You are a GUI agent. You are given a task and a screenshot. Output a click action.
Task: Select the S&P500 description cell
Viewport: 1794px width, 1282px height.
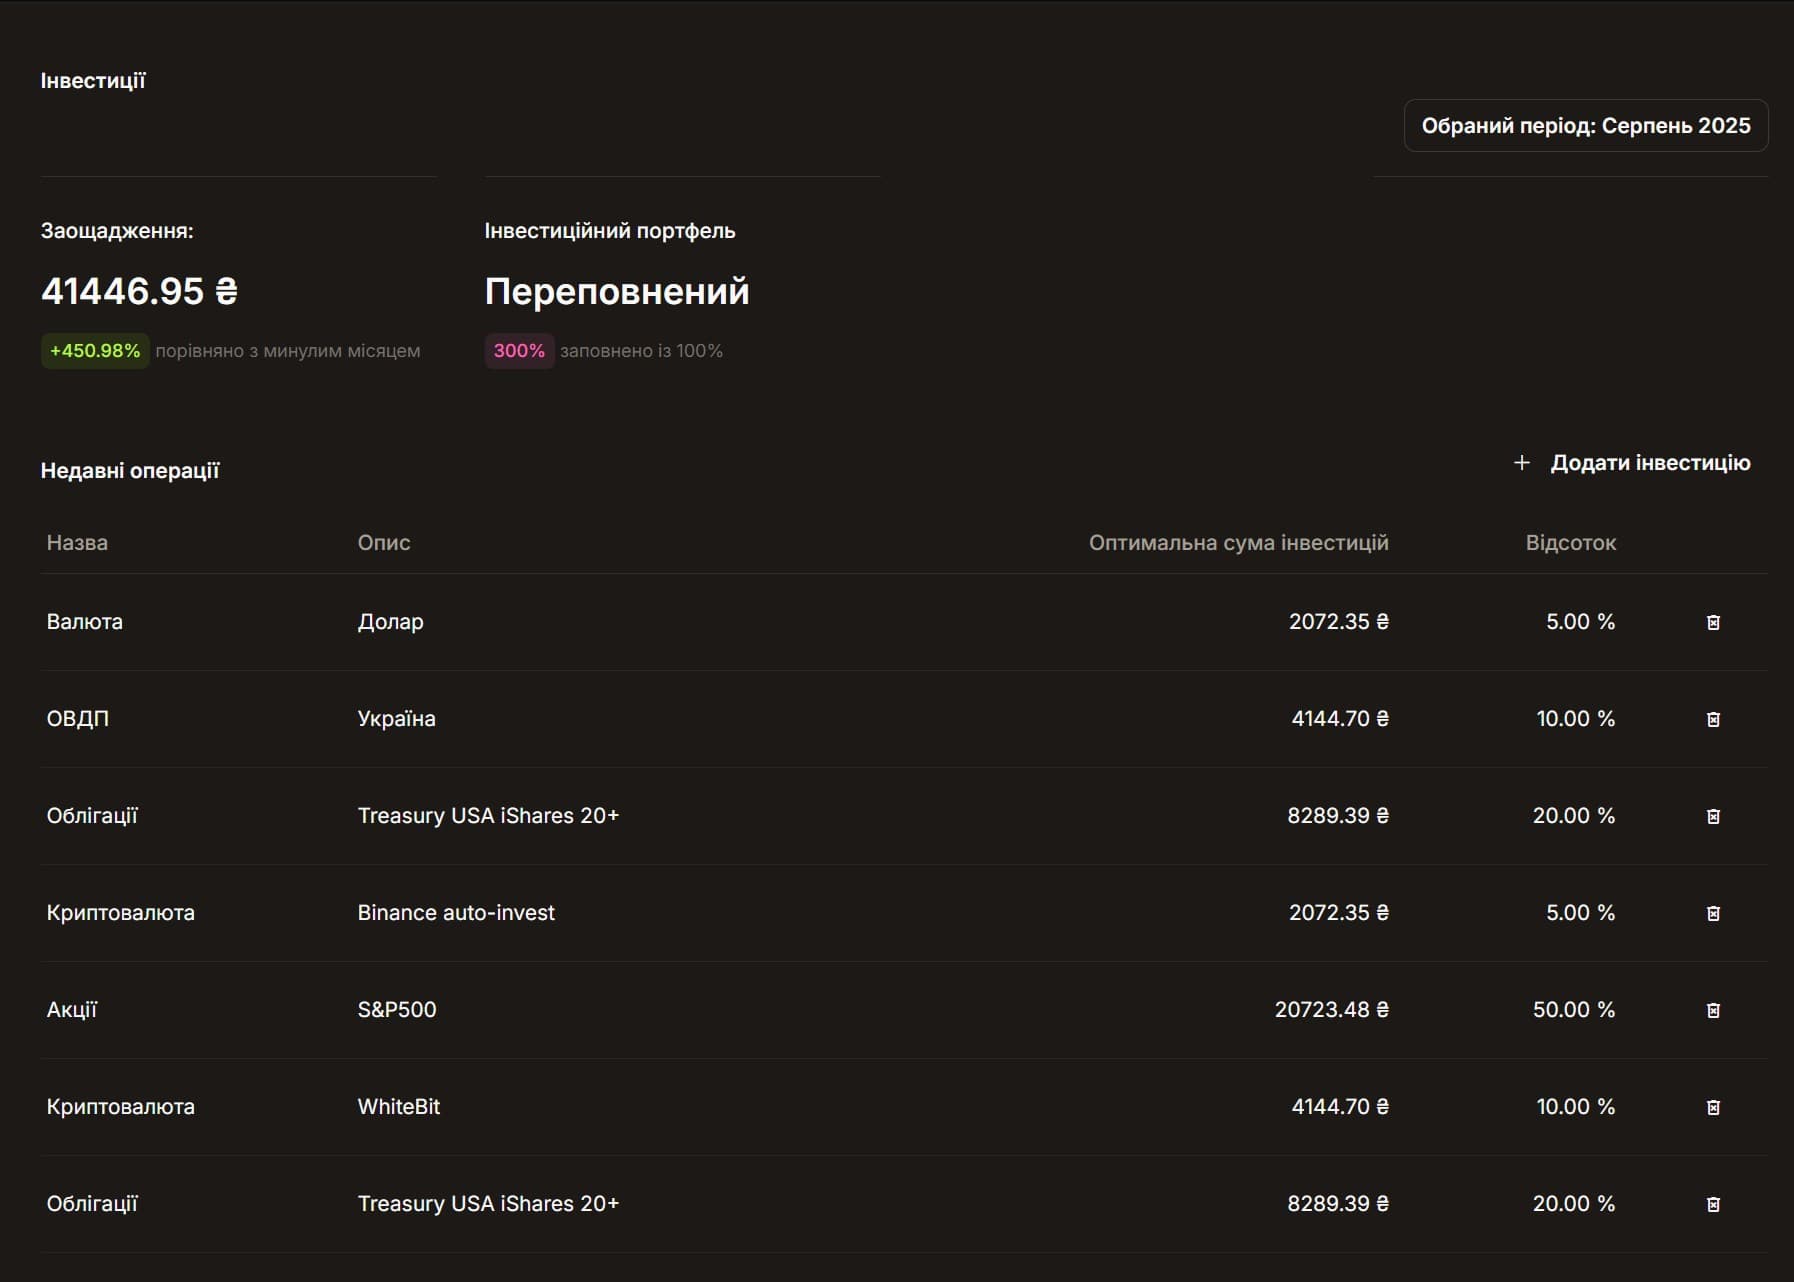click(397, 1010)
